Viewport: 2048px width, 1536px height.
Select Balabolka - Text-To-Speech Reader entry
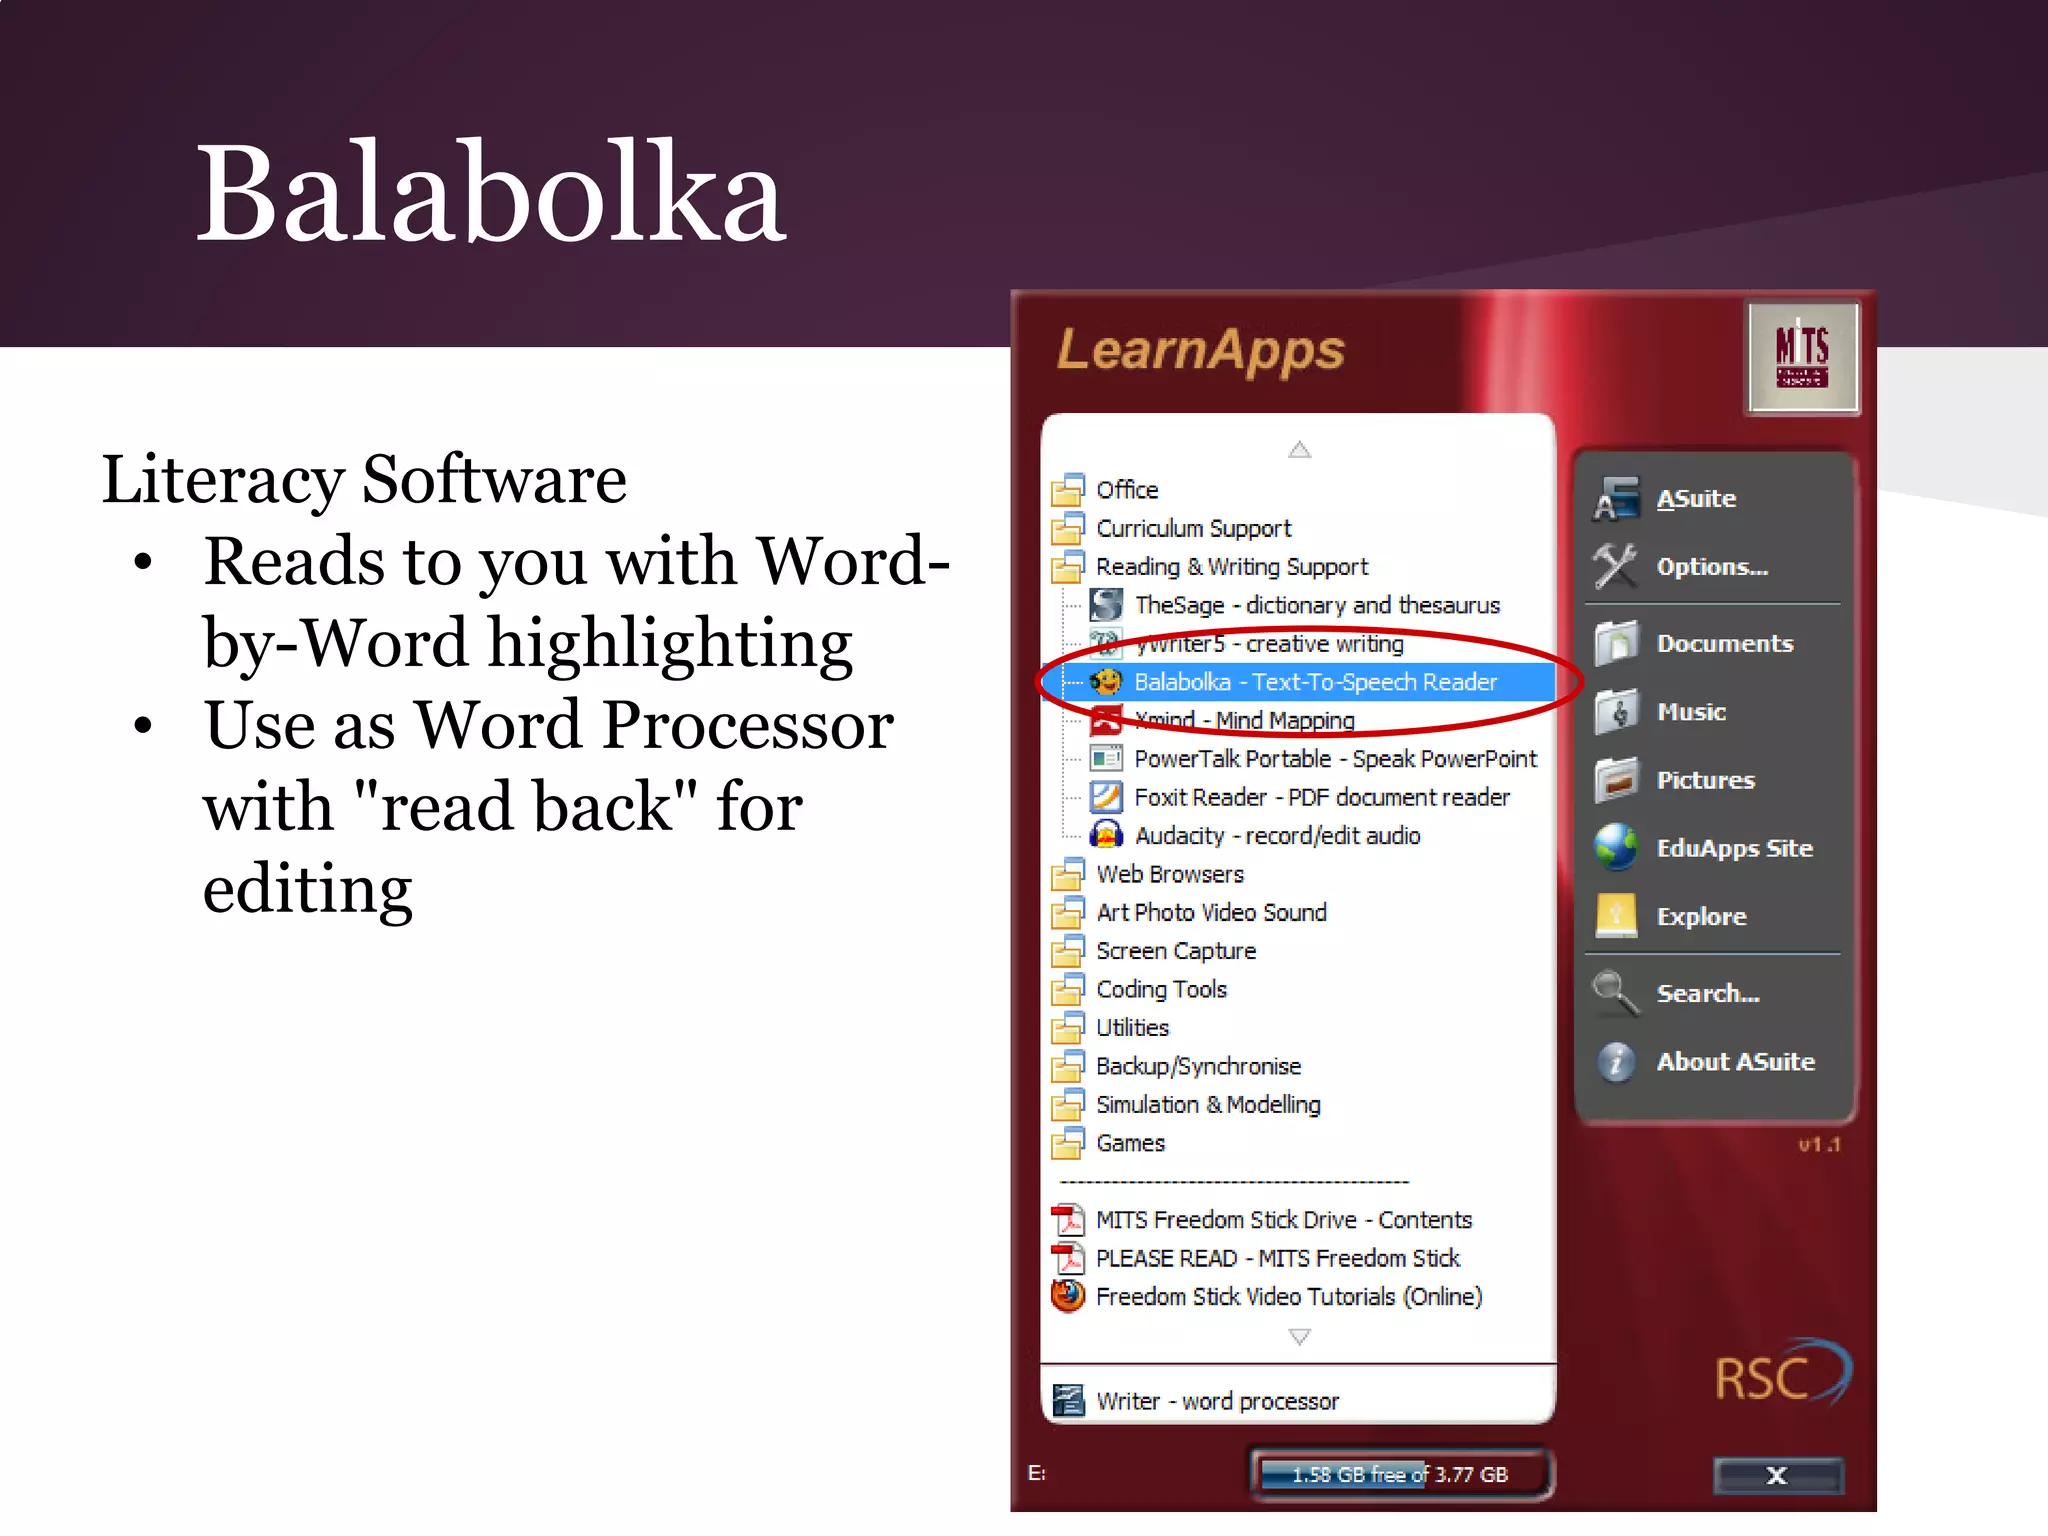[x=1298, y=682]
